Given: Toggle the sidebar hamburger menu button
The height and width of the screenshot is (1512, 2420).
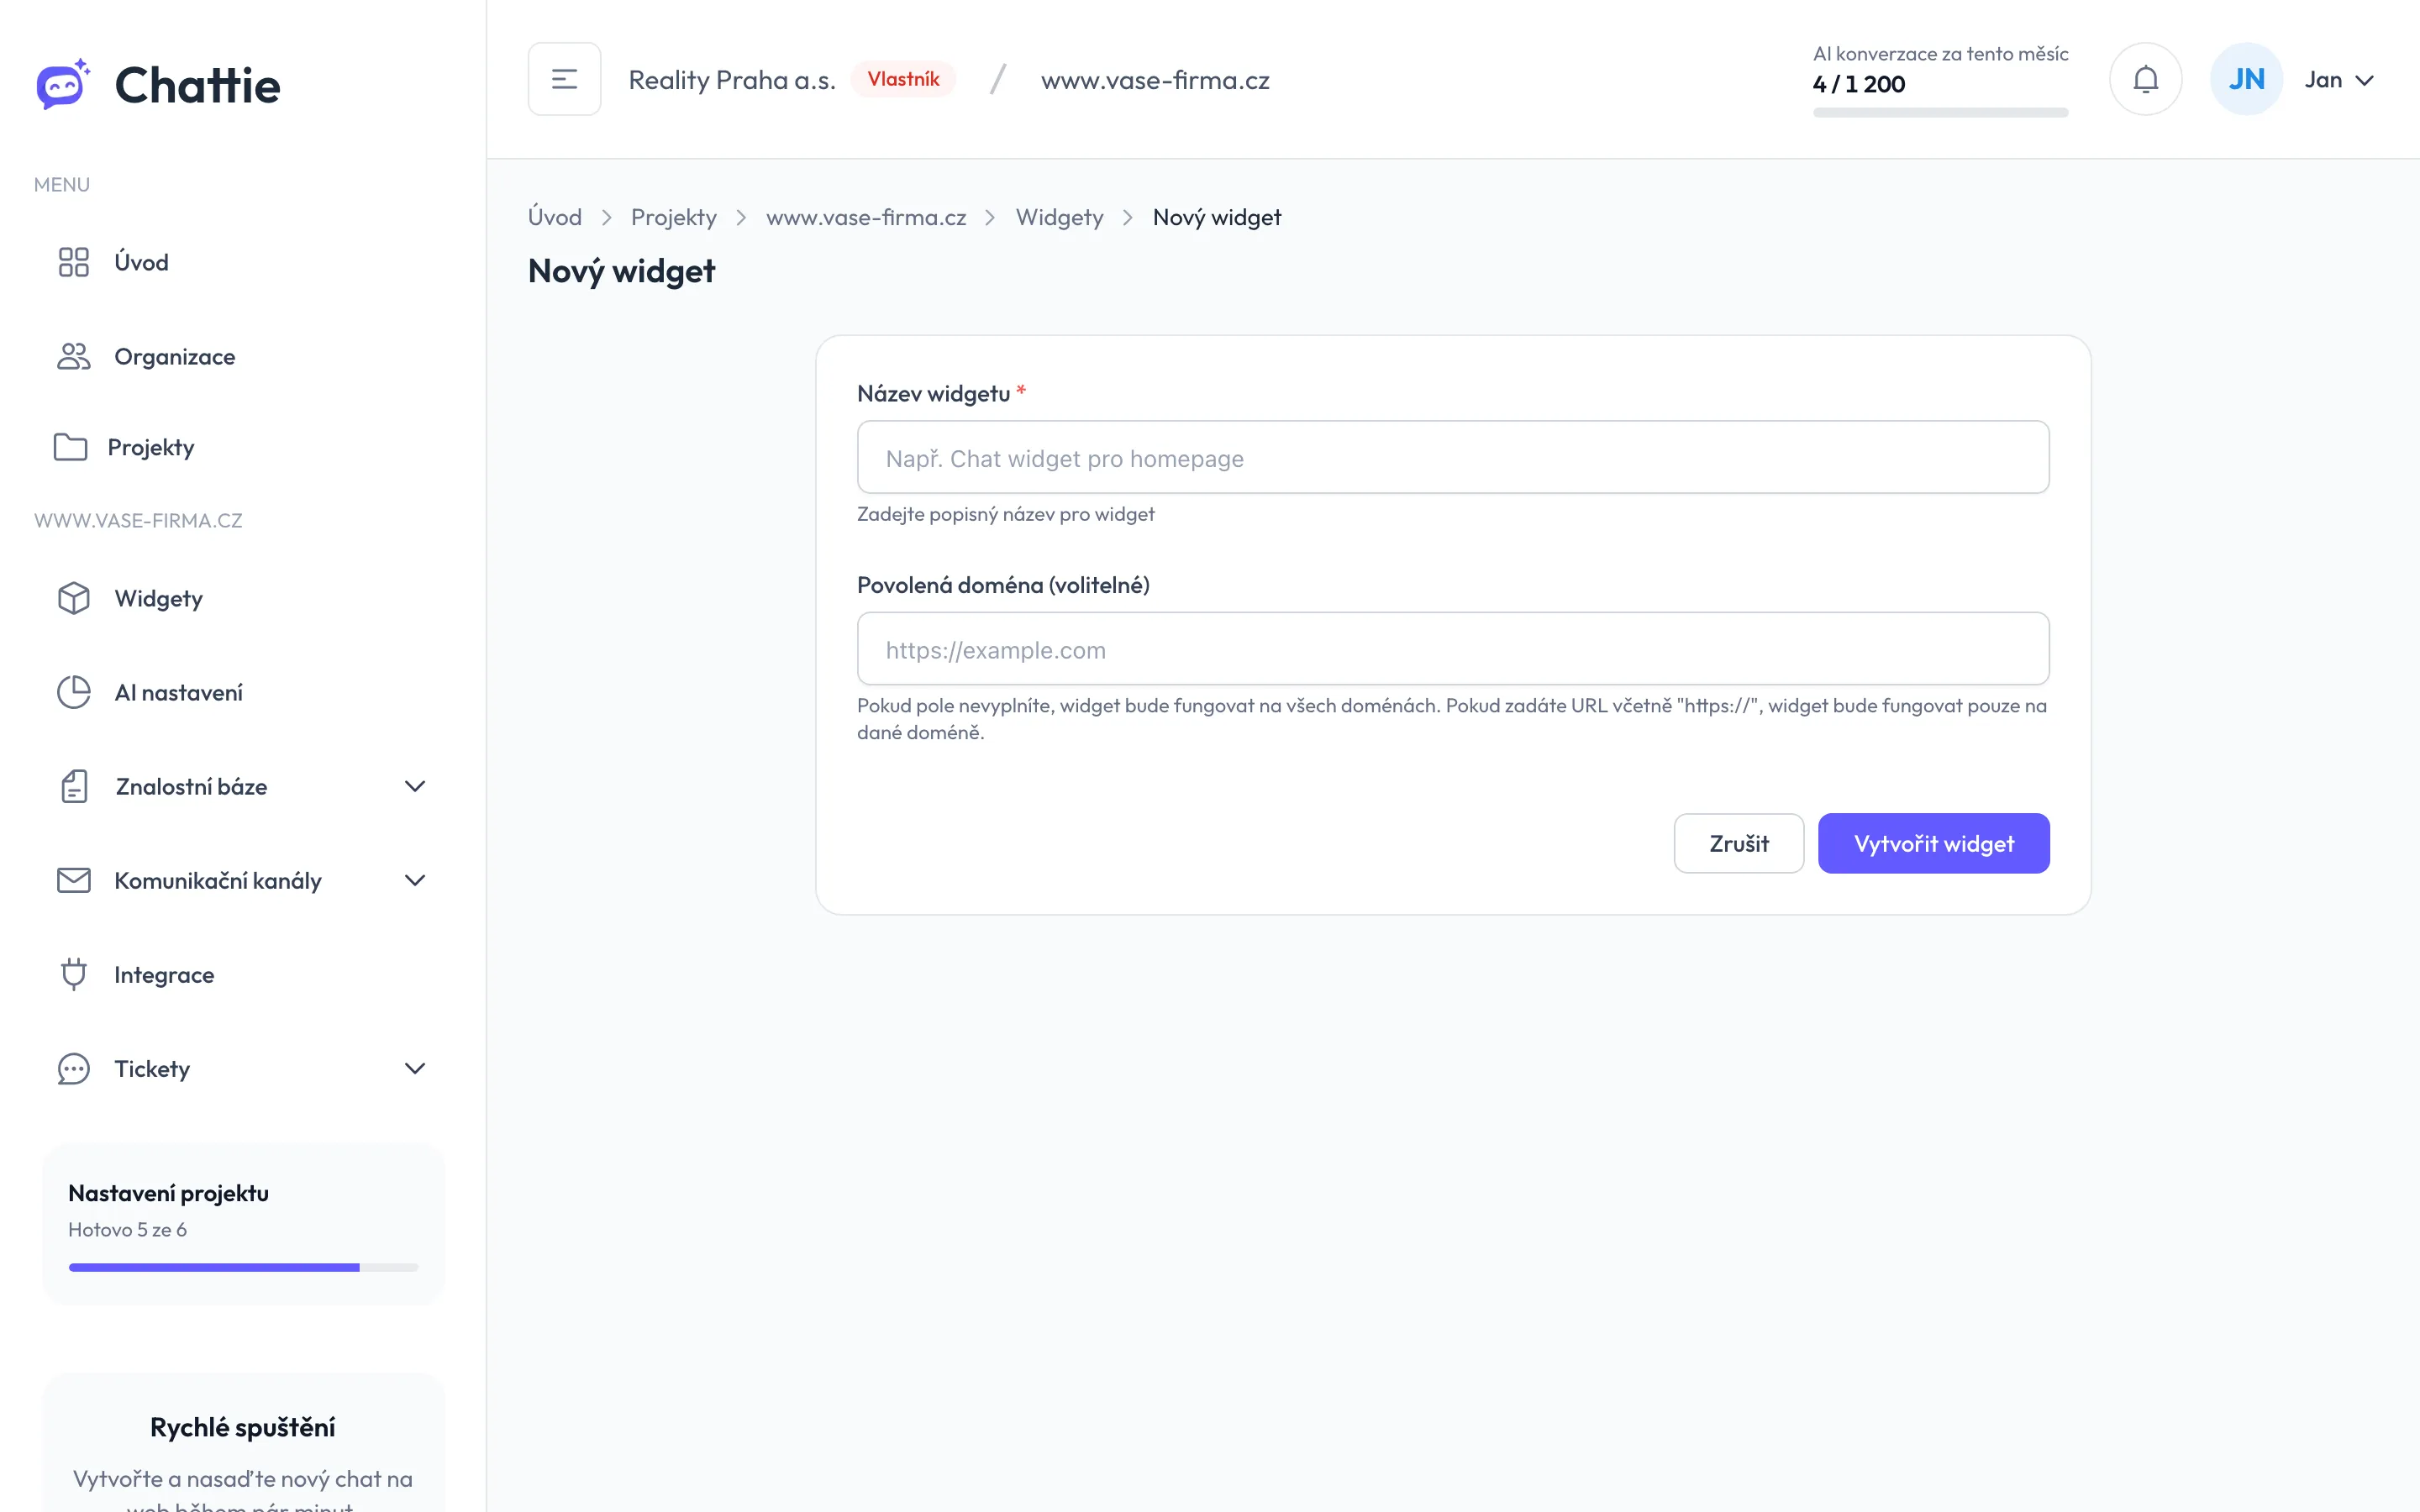Looking at the screenshot, I should coord(564,79).
